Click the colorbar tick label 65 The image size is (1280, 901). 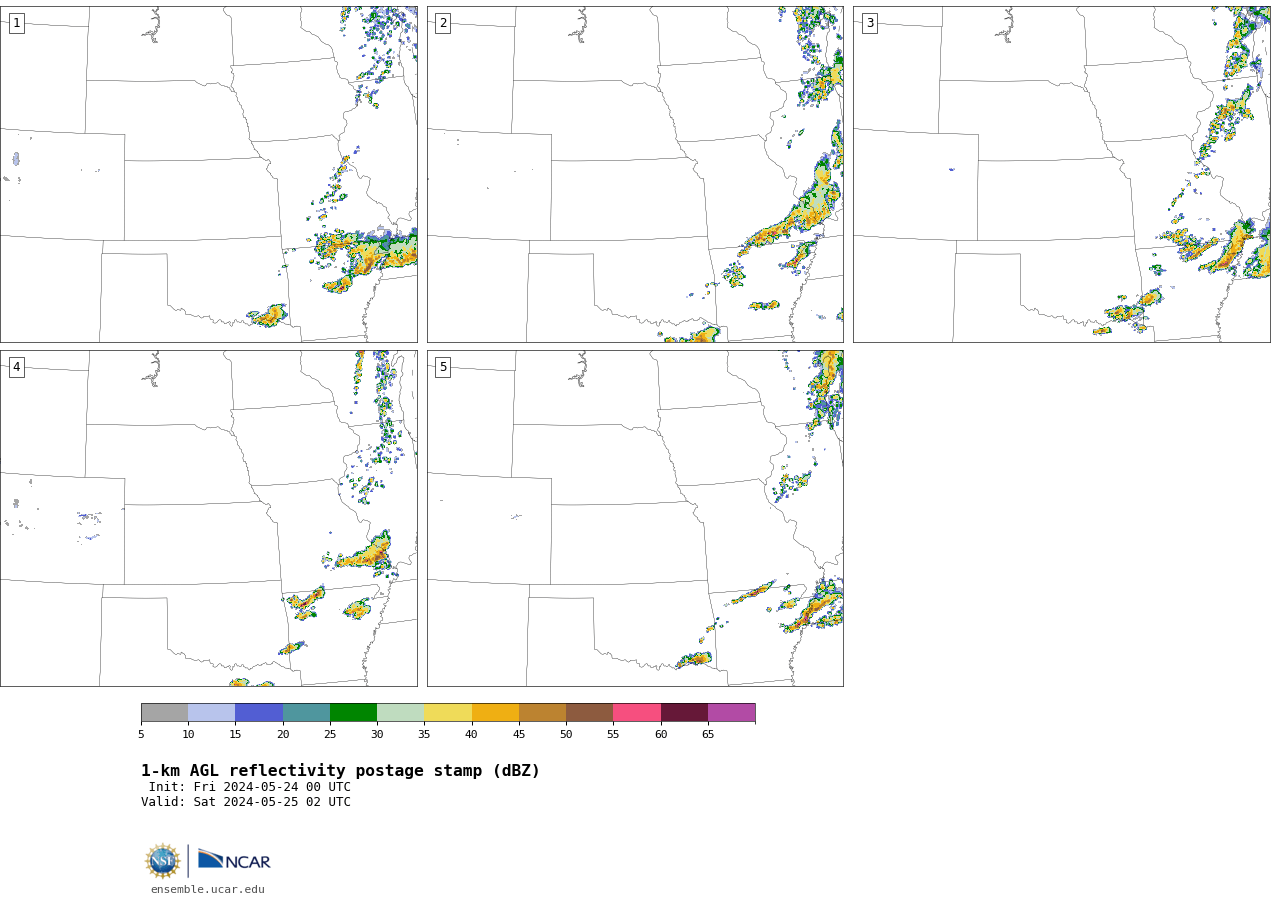708,735
